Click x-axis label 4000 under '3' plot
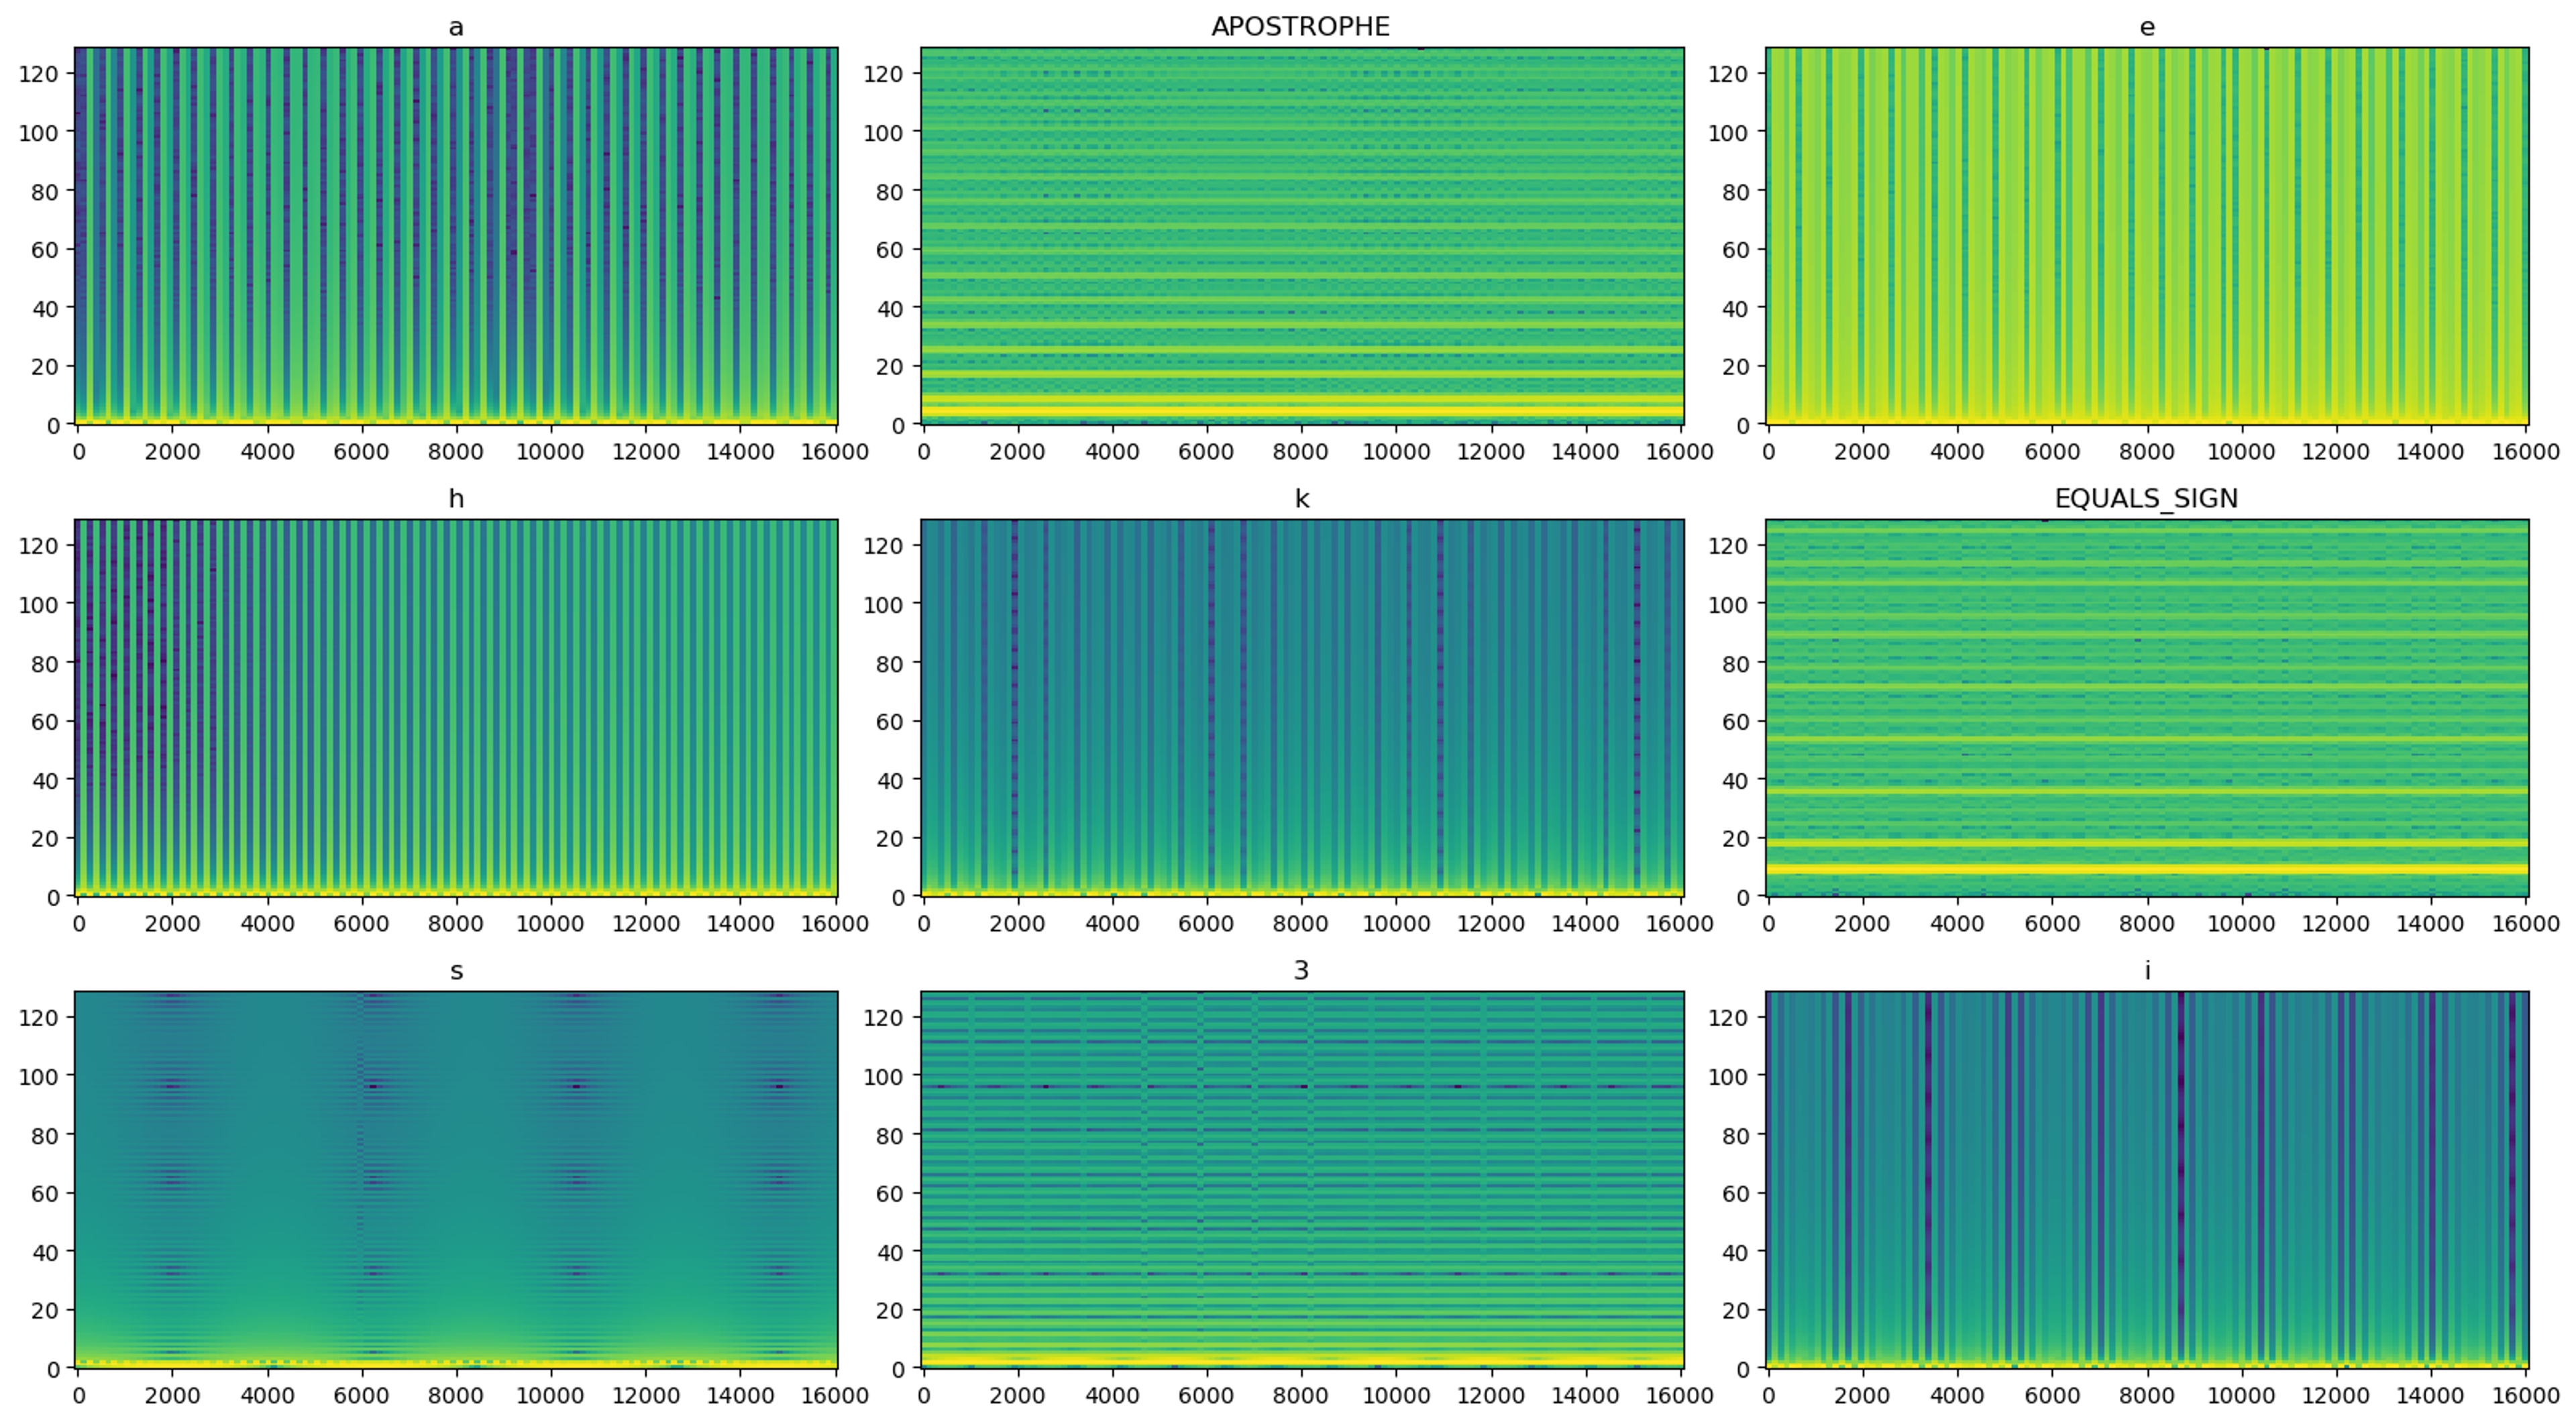 pyautogui.click(x=1112, y=1396)
